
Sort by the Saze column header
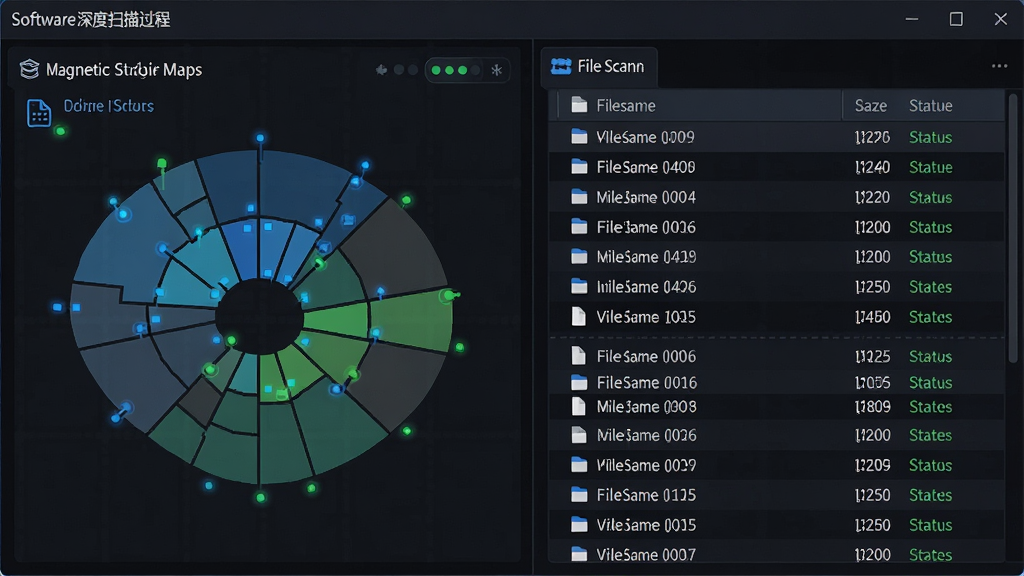(x=871, y=106)
